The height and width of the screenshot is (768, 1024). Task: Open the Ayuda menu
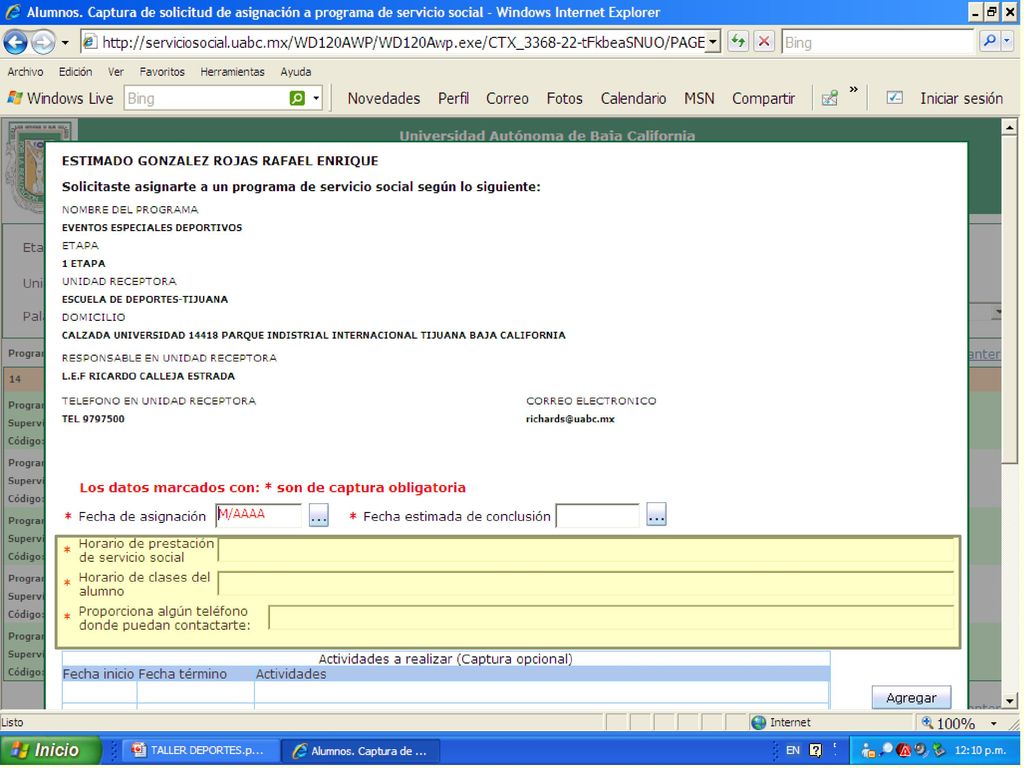pos(295,72)
